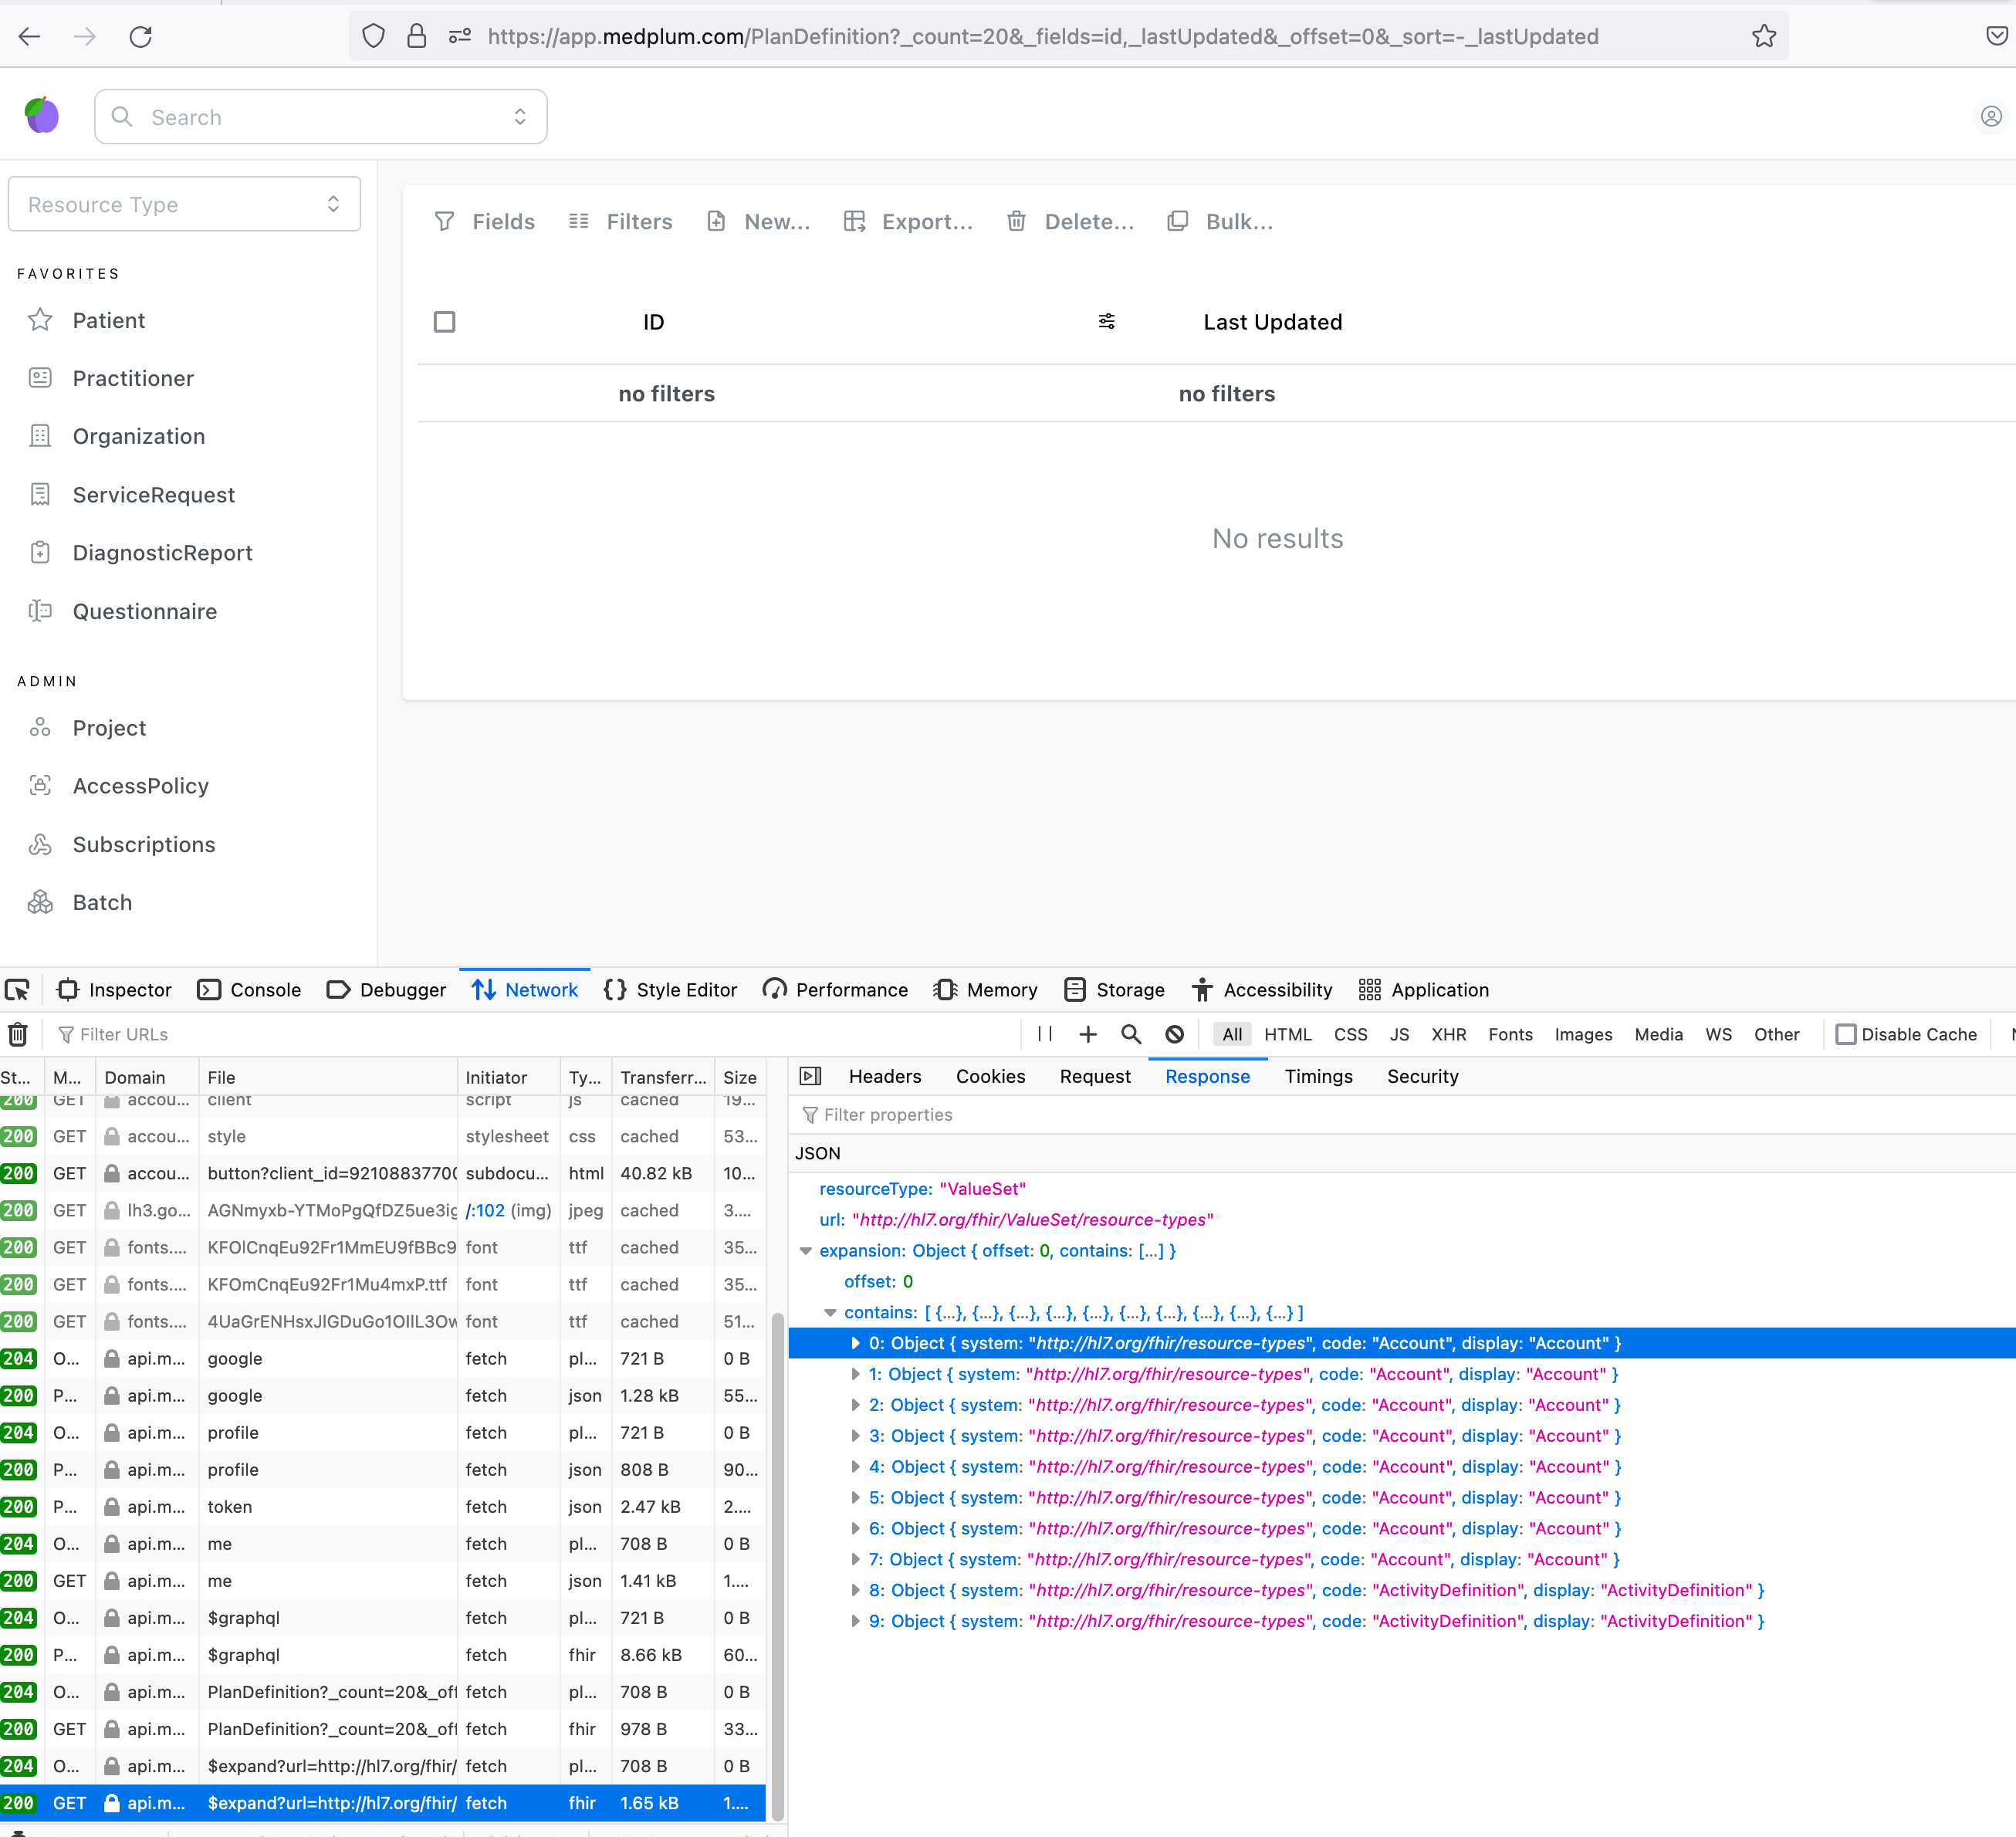This screenshot has height=1837, width=2016.
Task: Switch to the Cookies tab
Action: [x=990, y=1076]
